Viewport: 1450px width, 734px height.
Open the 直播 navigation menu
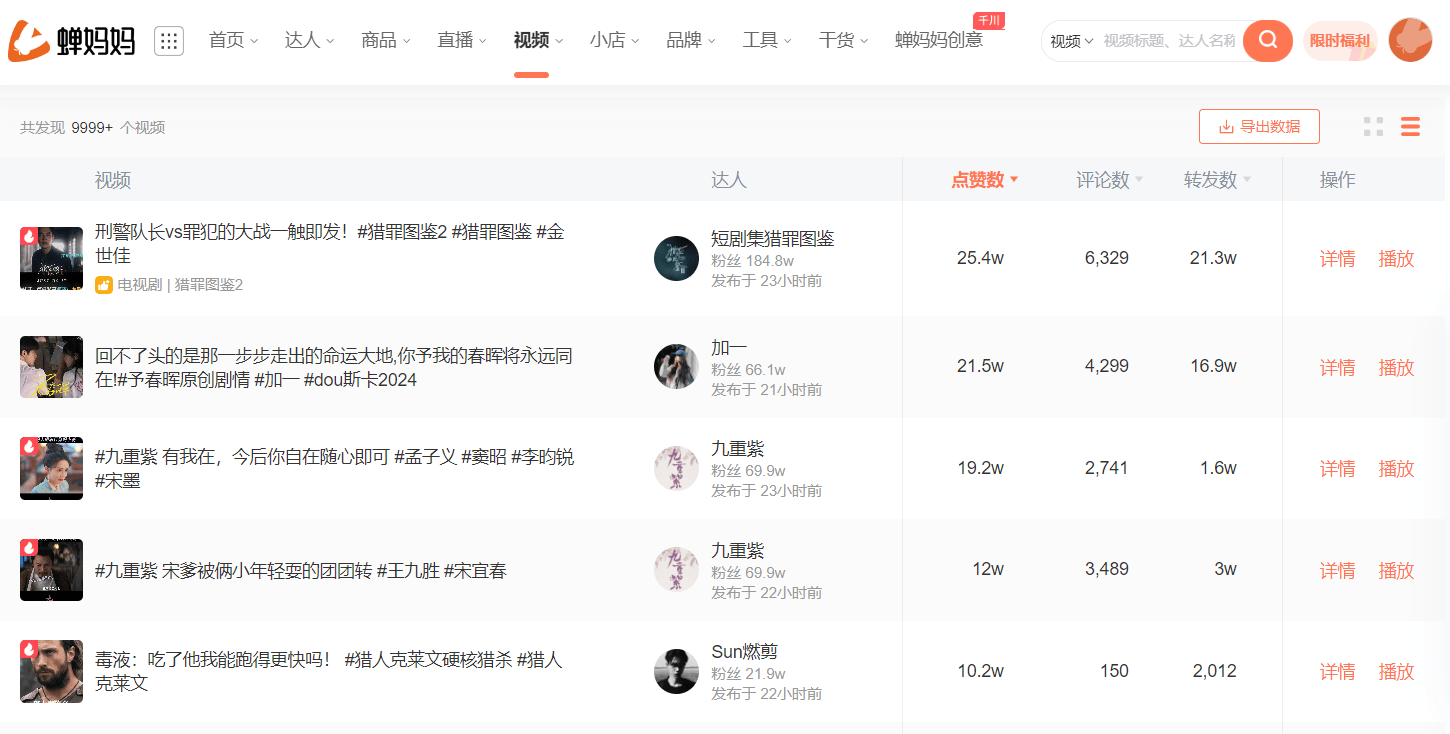(x=461, y=40)
